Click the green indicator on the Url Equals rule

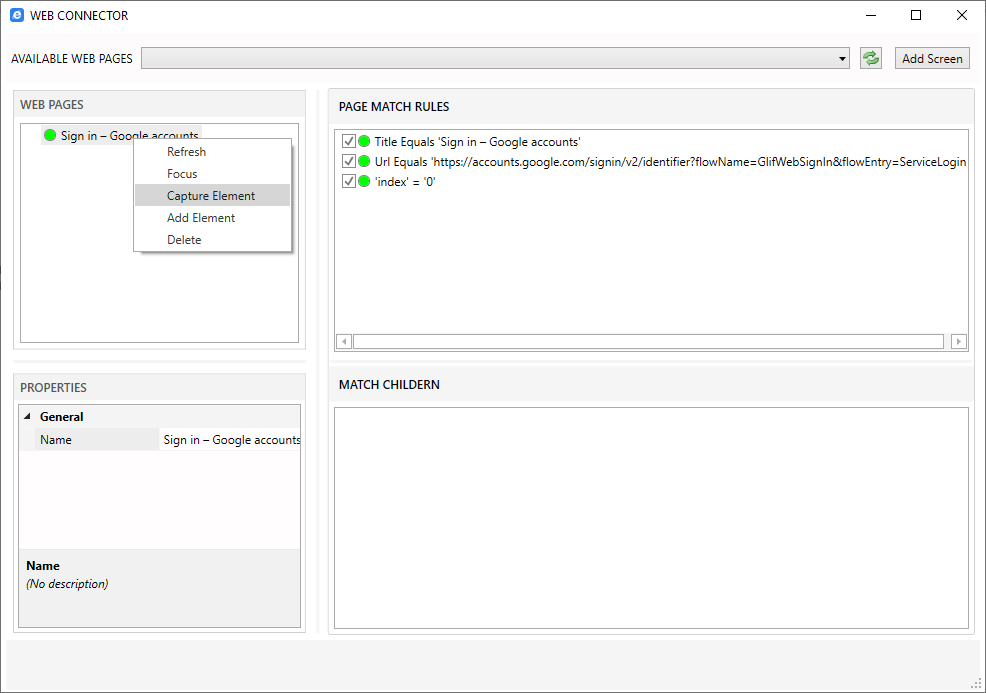click(362, 161)
